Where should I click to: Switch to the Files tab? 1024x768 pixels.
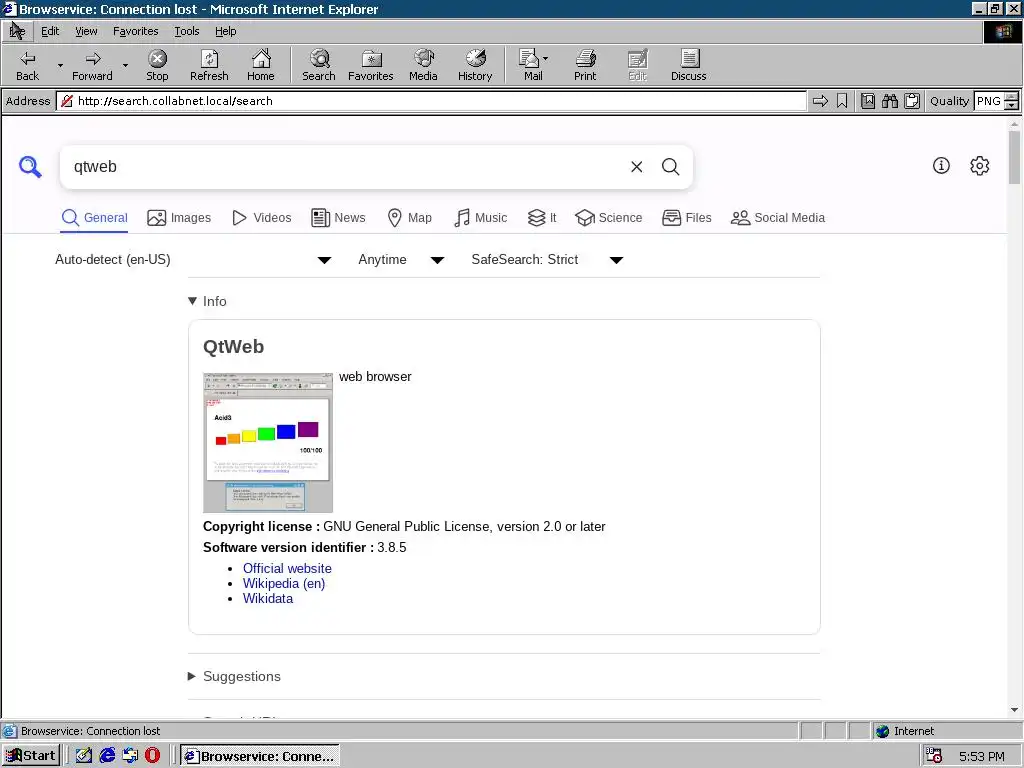click(x=686, y=217)
